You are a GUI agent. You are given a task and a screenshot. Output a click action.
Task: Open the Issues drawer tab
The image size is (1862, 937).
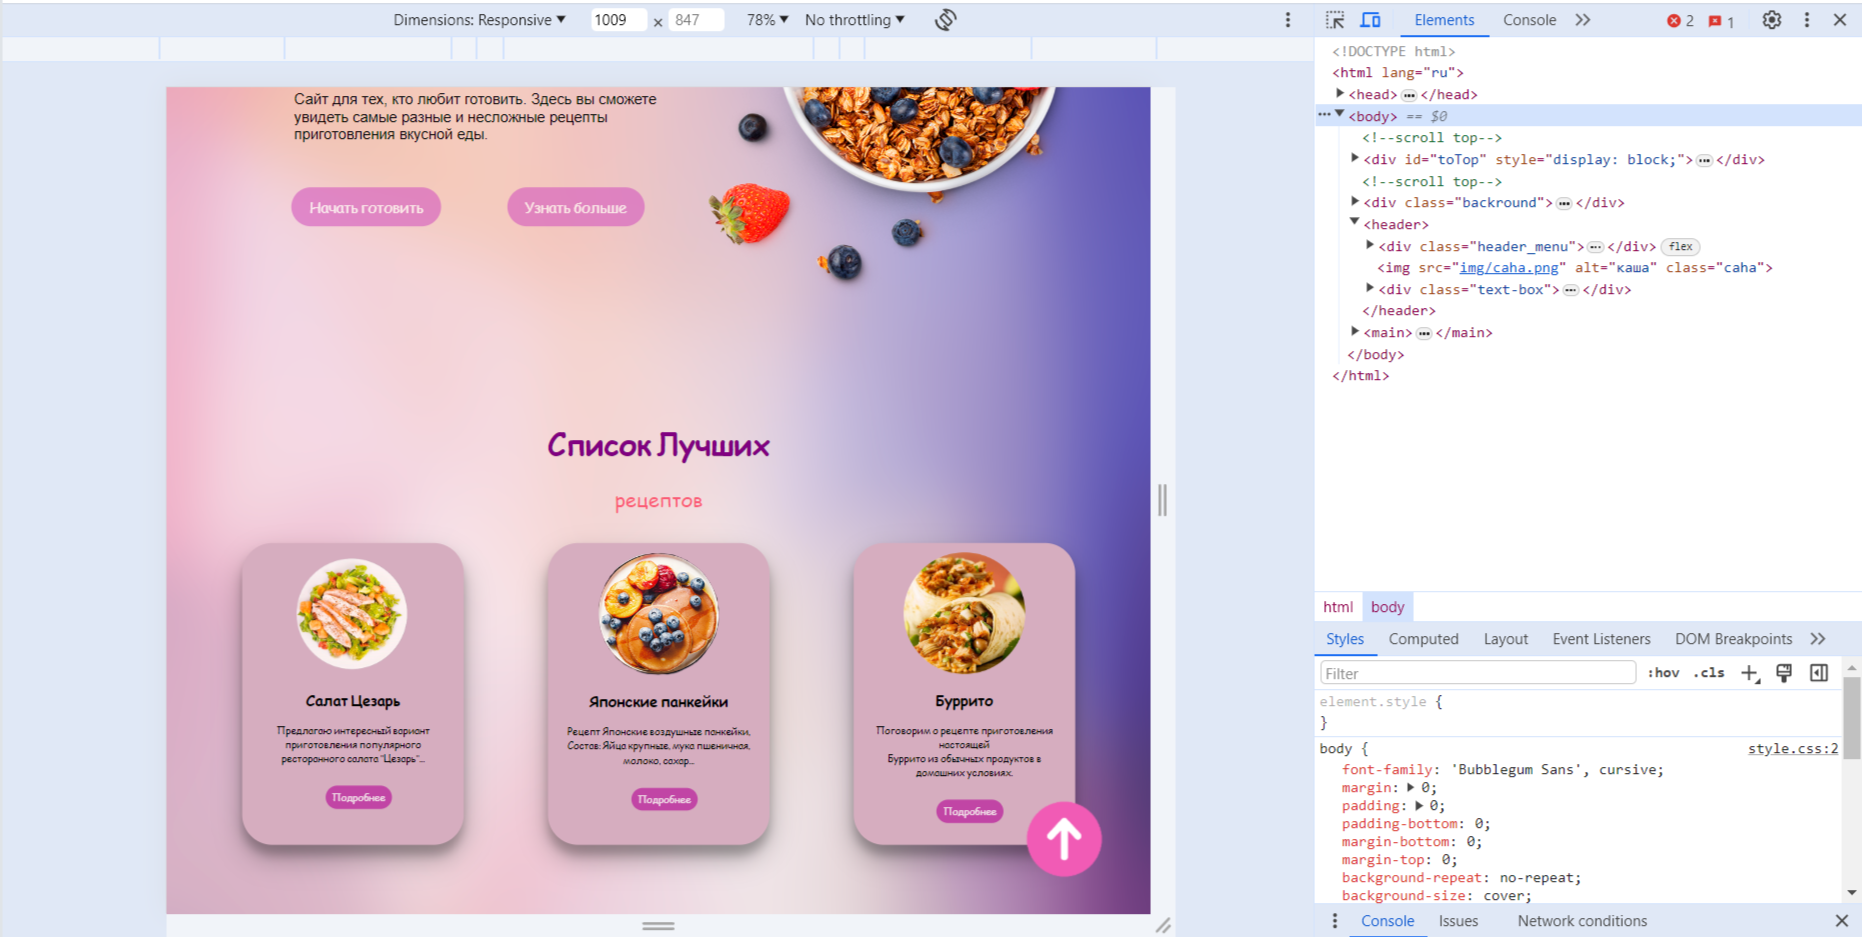[x=1458, y=921]
